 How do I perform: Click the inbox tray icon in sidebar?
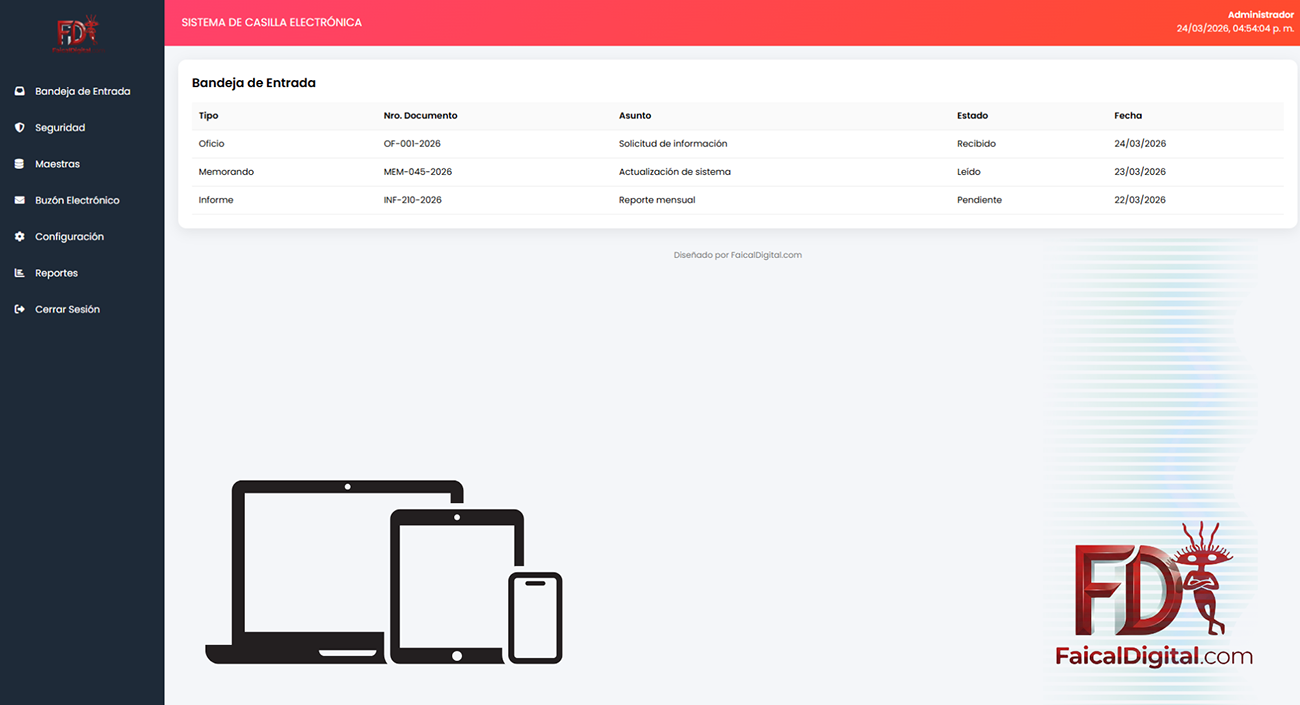(19, 91)
